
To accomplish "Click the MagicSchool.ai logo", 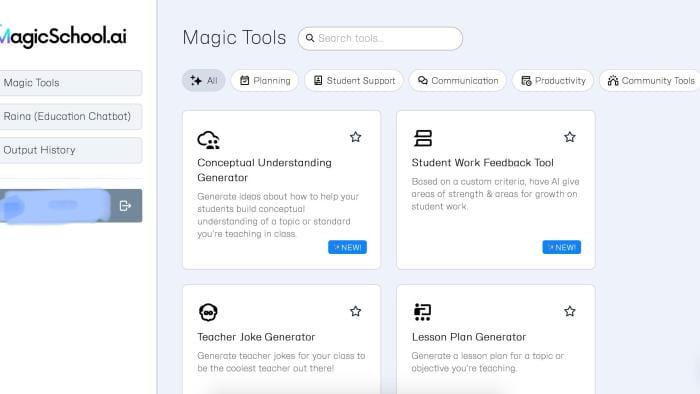I will 63,36.
